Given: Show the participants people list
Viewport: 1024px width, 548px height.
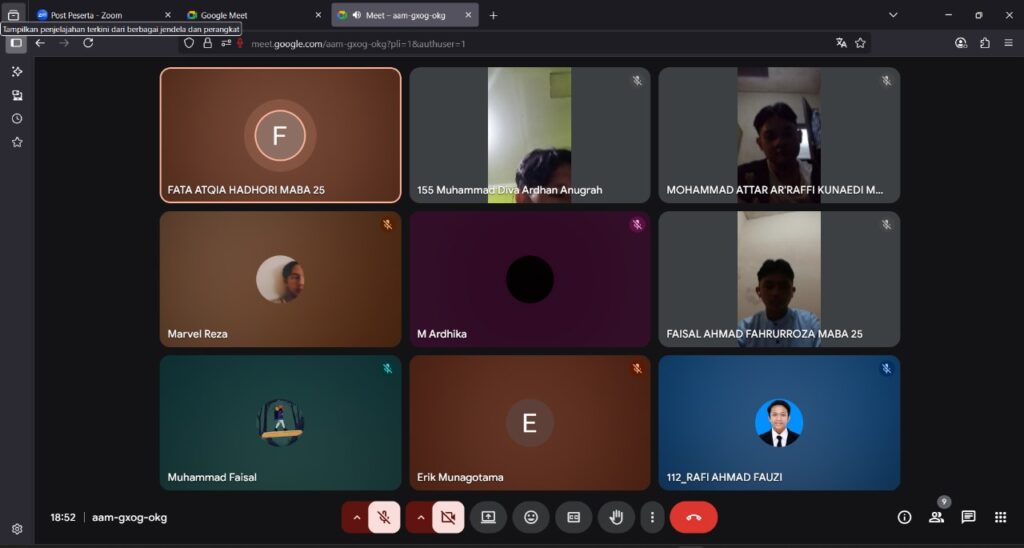Looking at the screenshot, I should 936,517.
